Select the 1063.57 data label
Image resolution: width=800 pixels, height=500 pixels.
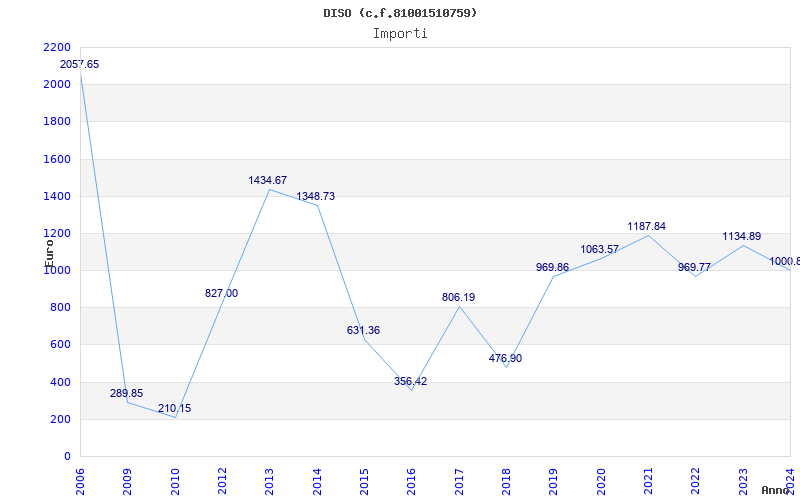[599, 249]
